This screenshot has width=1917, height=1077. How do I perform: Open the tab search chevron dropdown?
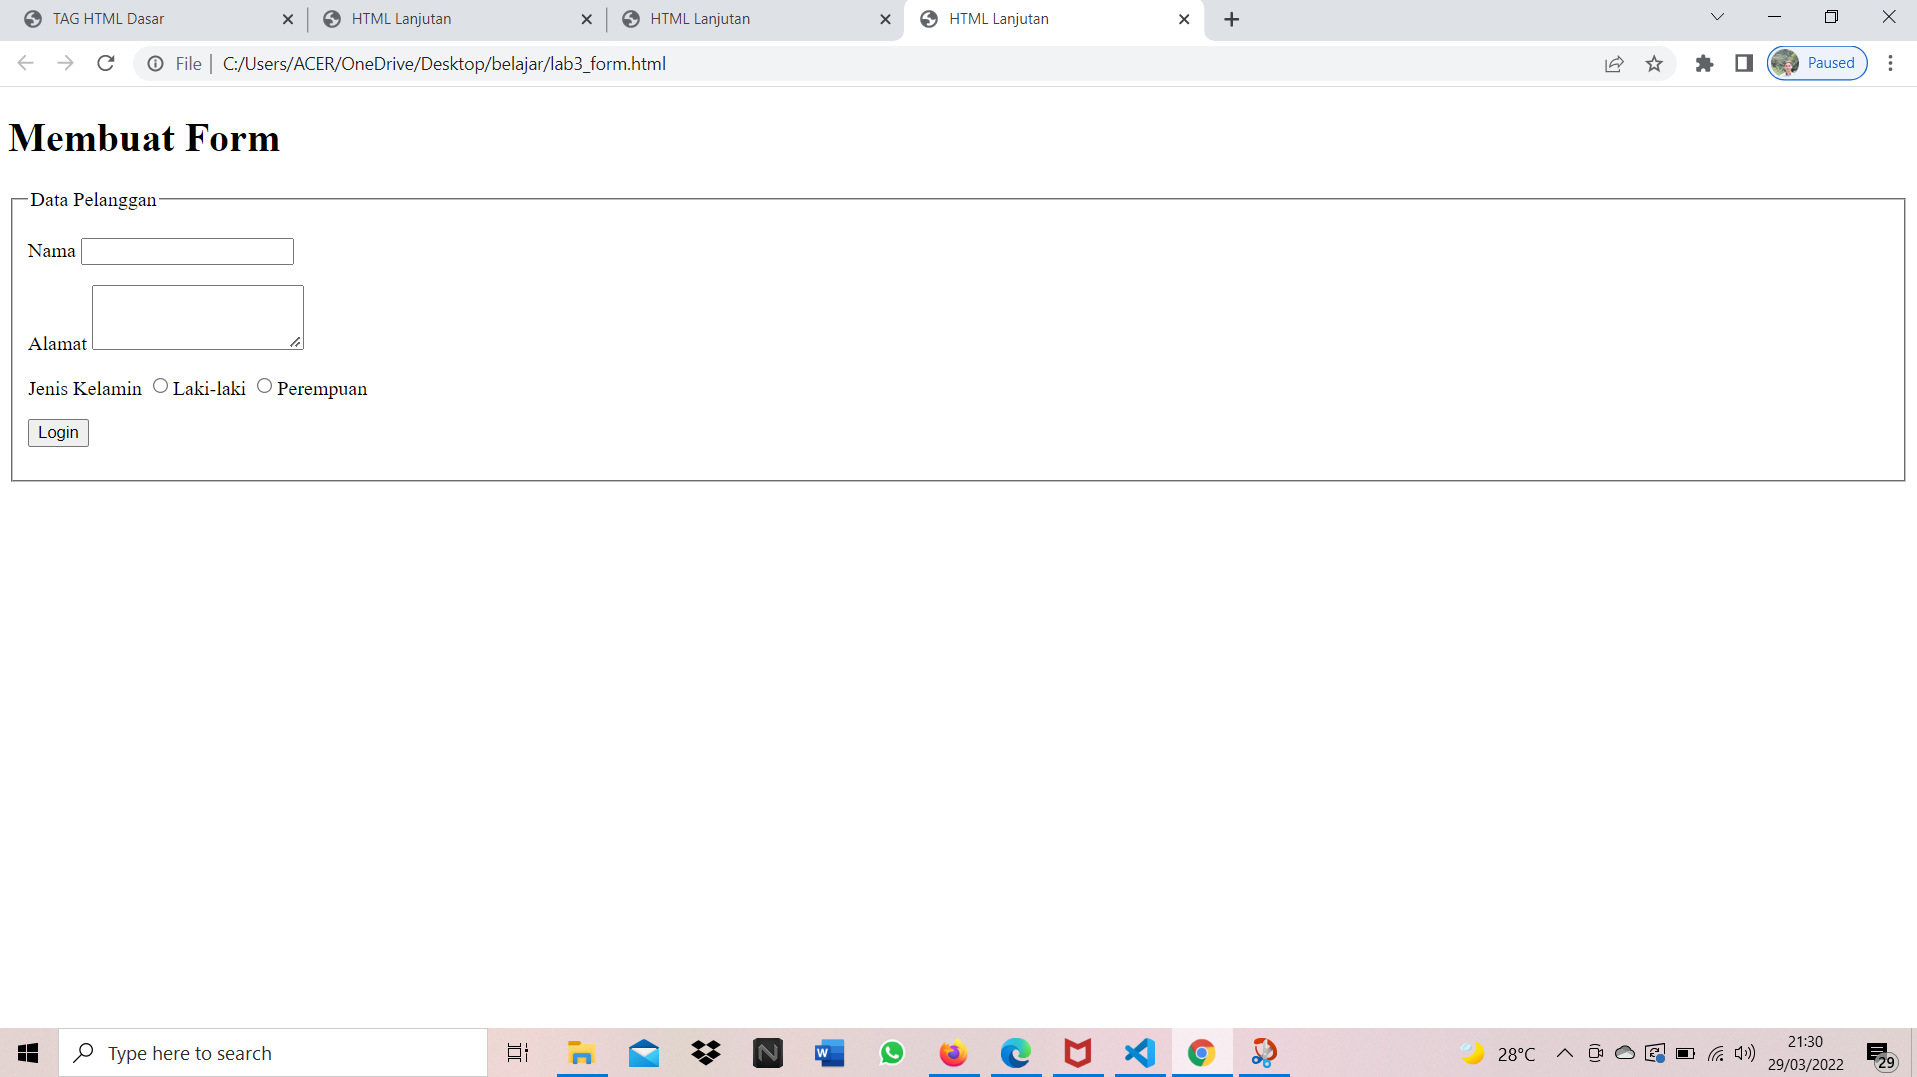[x=1716, y=17]
